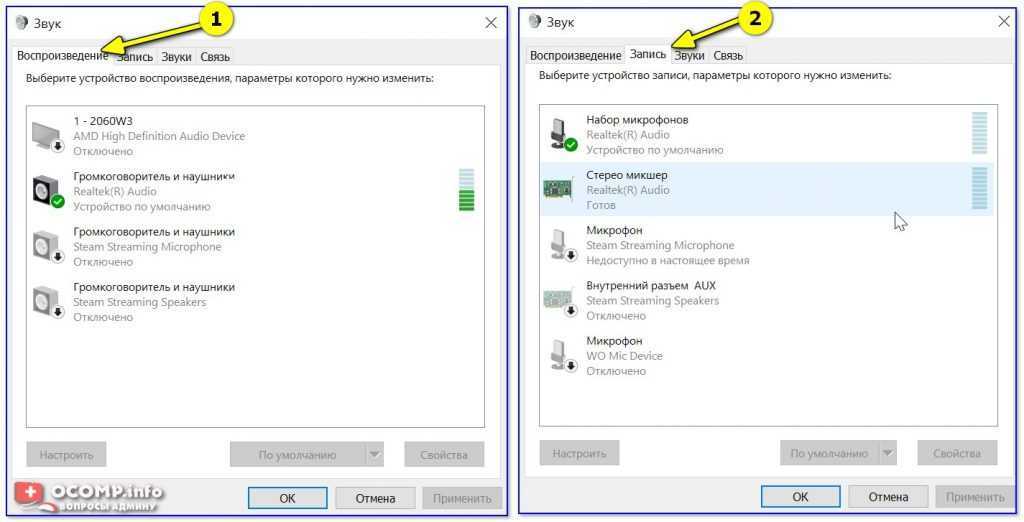Click the Steam Streaming Microphone speaker icon in left window
Viewport: 1024px width, 522px height.
click(x=48, y=247)
